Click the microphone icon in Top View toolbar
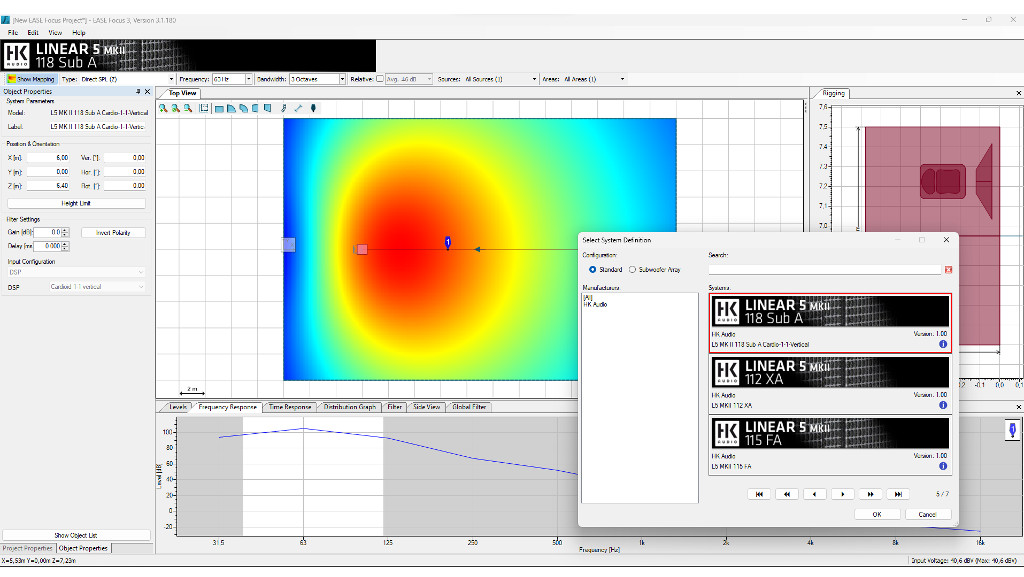The width and height of the screenshot is (1024, 577). 313,108
